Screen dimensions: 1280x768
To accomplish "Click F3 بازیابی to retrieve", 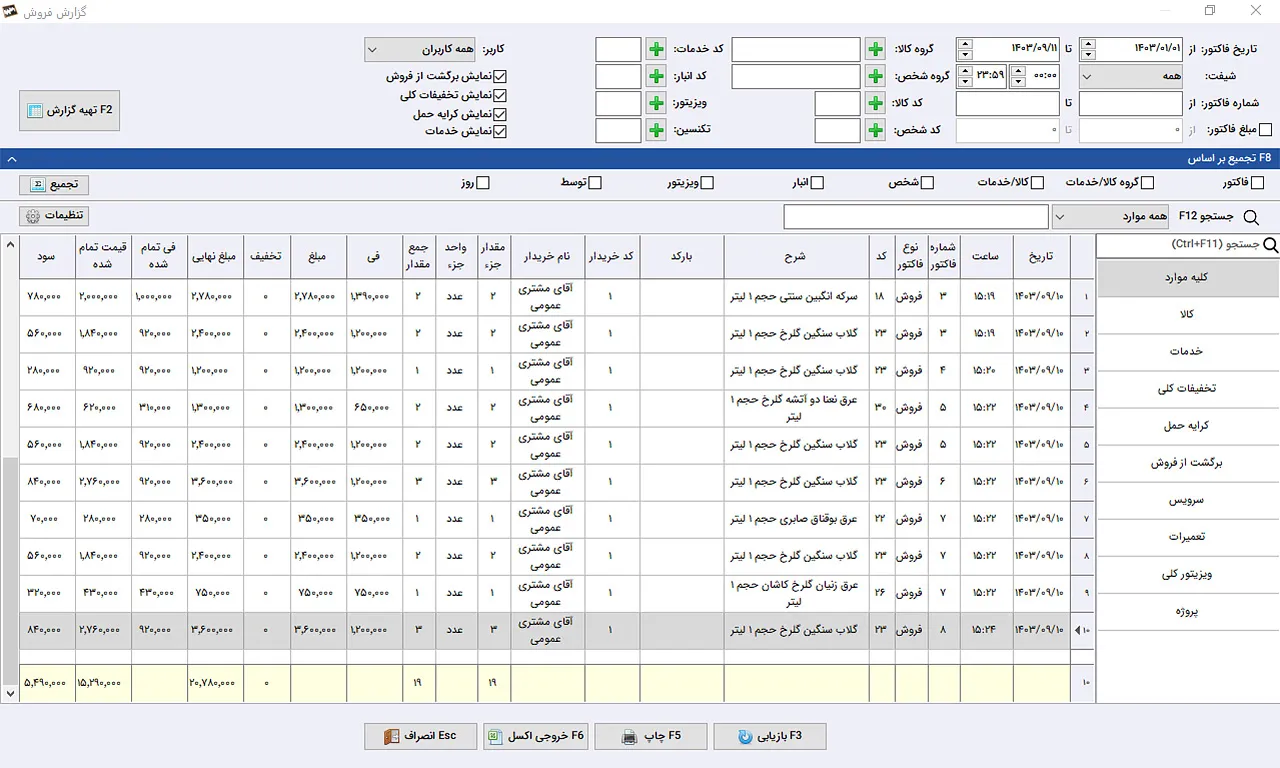I will tap(770, 736).
